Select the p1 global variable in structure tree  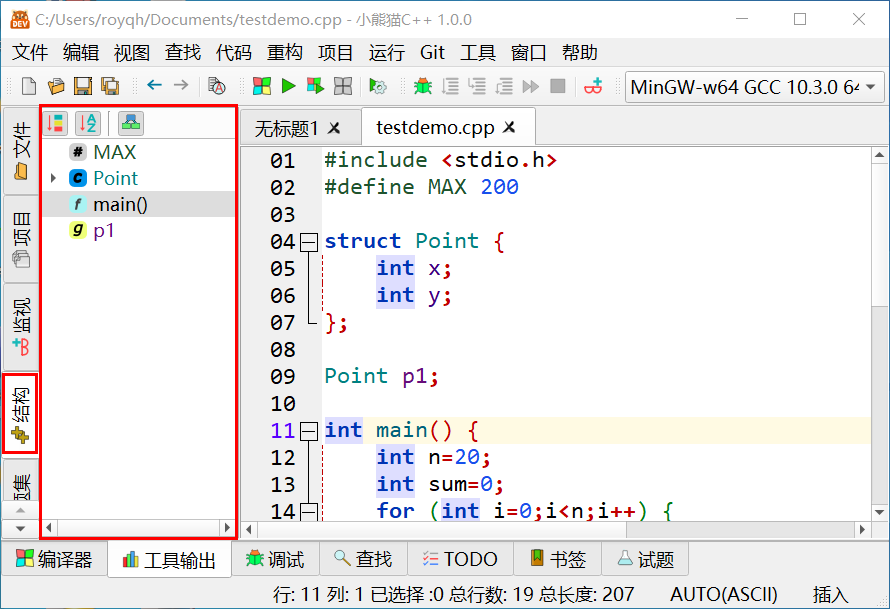pyautogui.click(x=104, y=230)
